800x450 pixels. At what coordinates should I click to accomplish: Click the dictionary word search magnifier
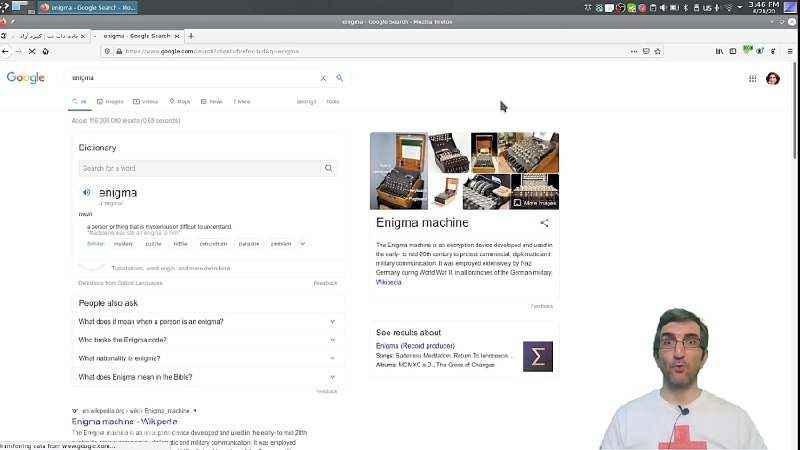(329, 168)
